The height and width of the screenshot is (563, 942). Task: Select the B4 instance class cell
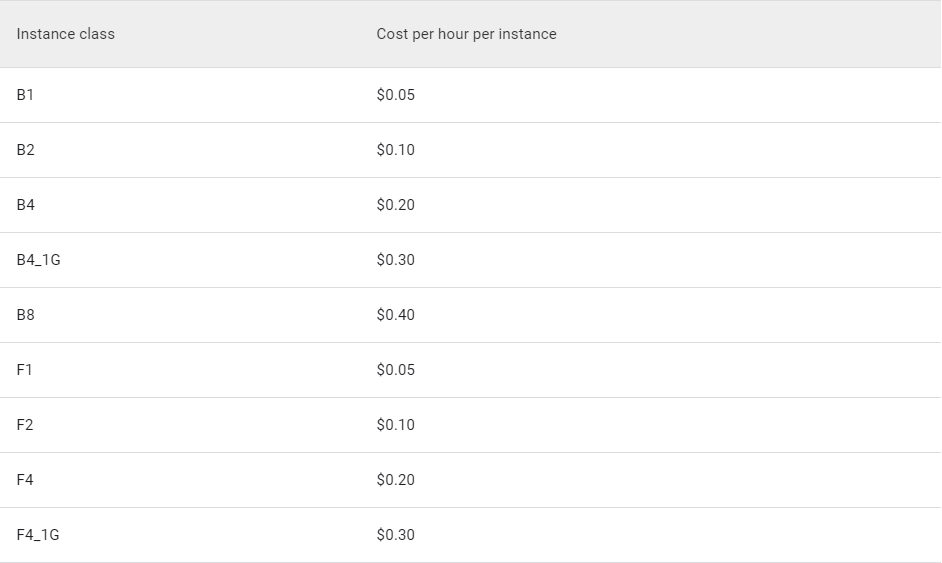[25, 205]
